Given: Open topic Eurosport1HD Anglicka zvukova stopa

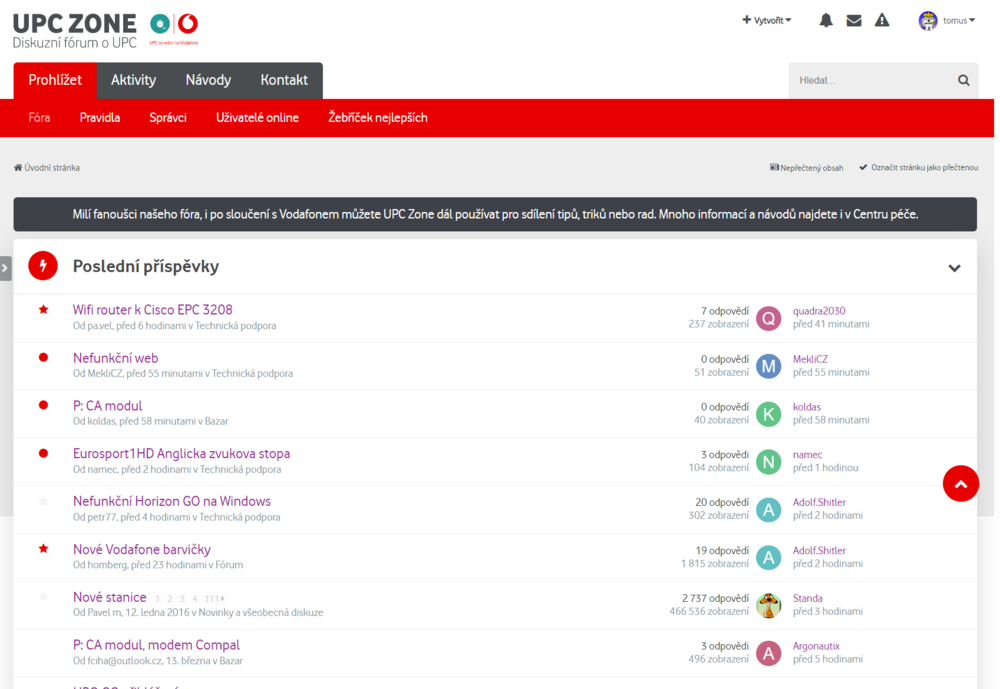Looking at the screenshot, I should coord(181,454).
